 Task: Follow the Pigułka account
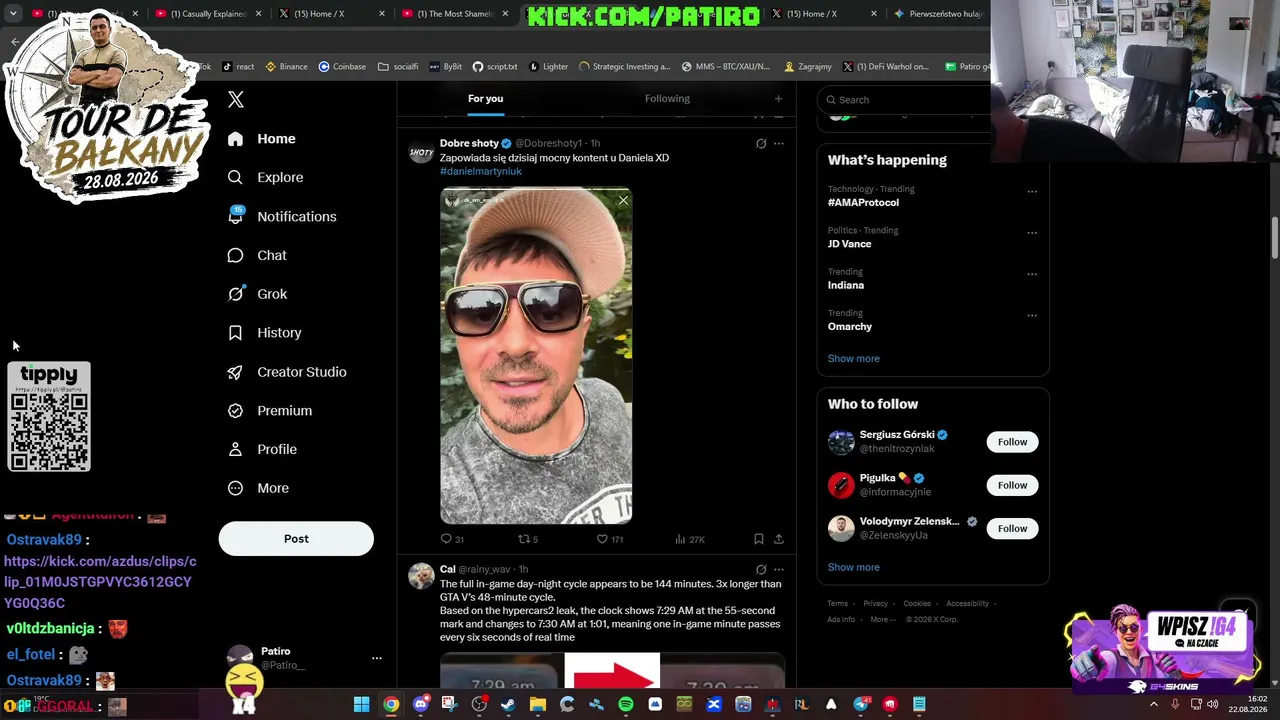[x=1012, y=485]
